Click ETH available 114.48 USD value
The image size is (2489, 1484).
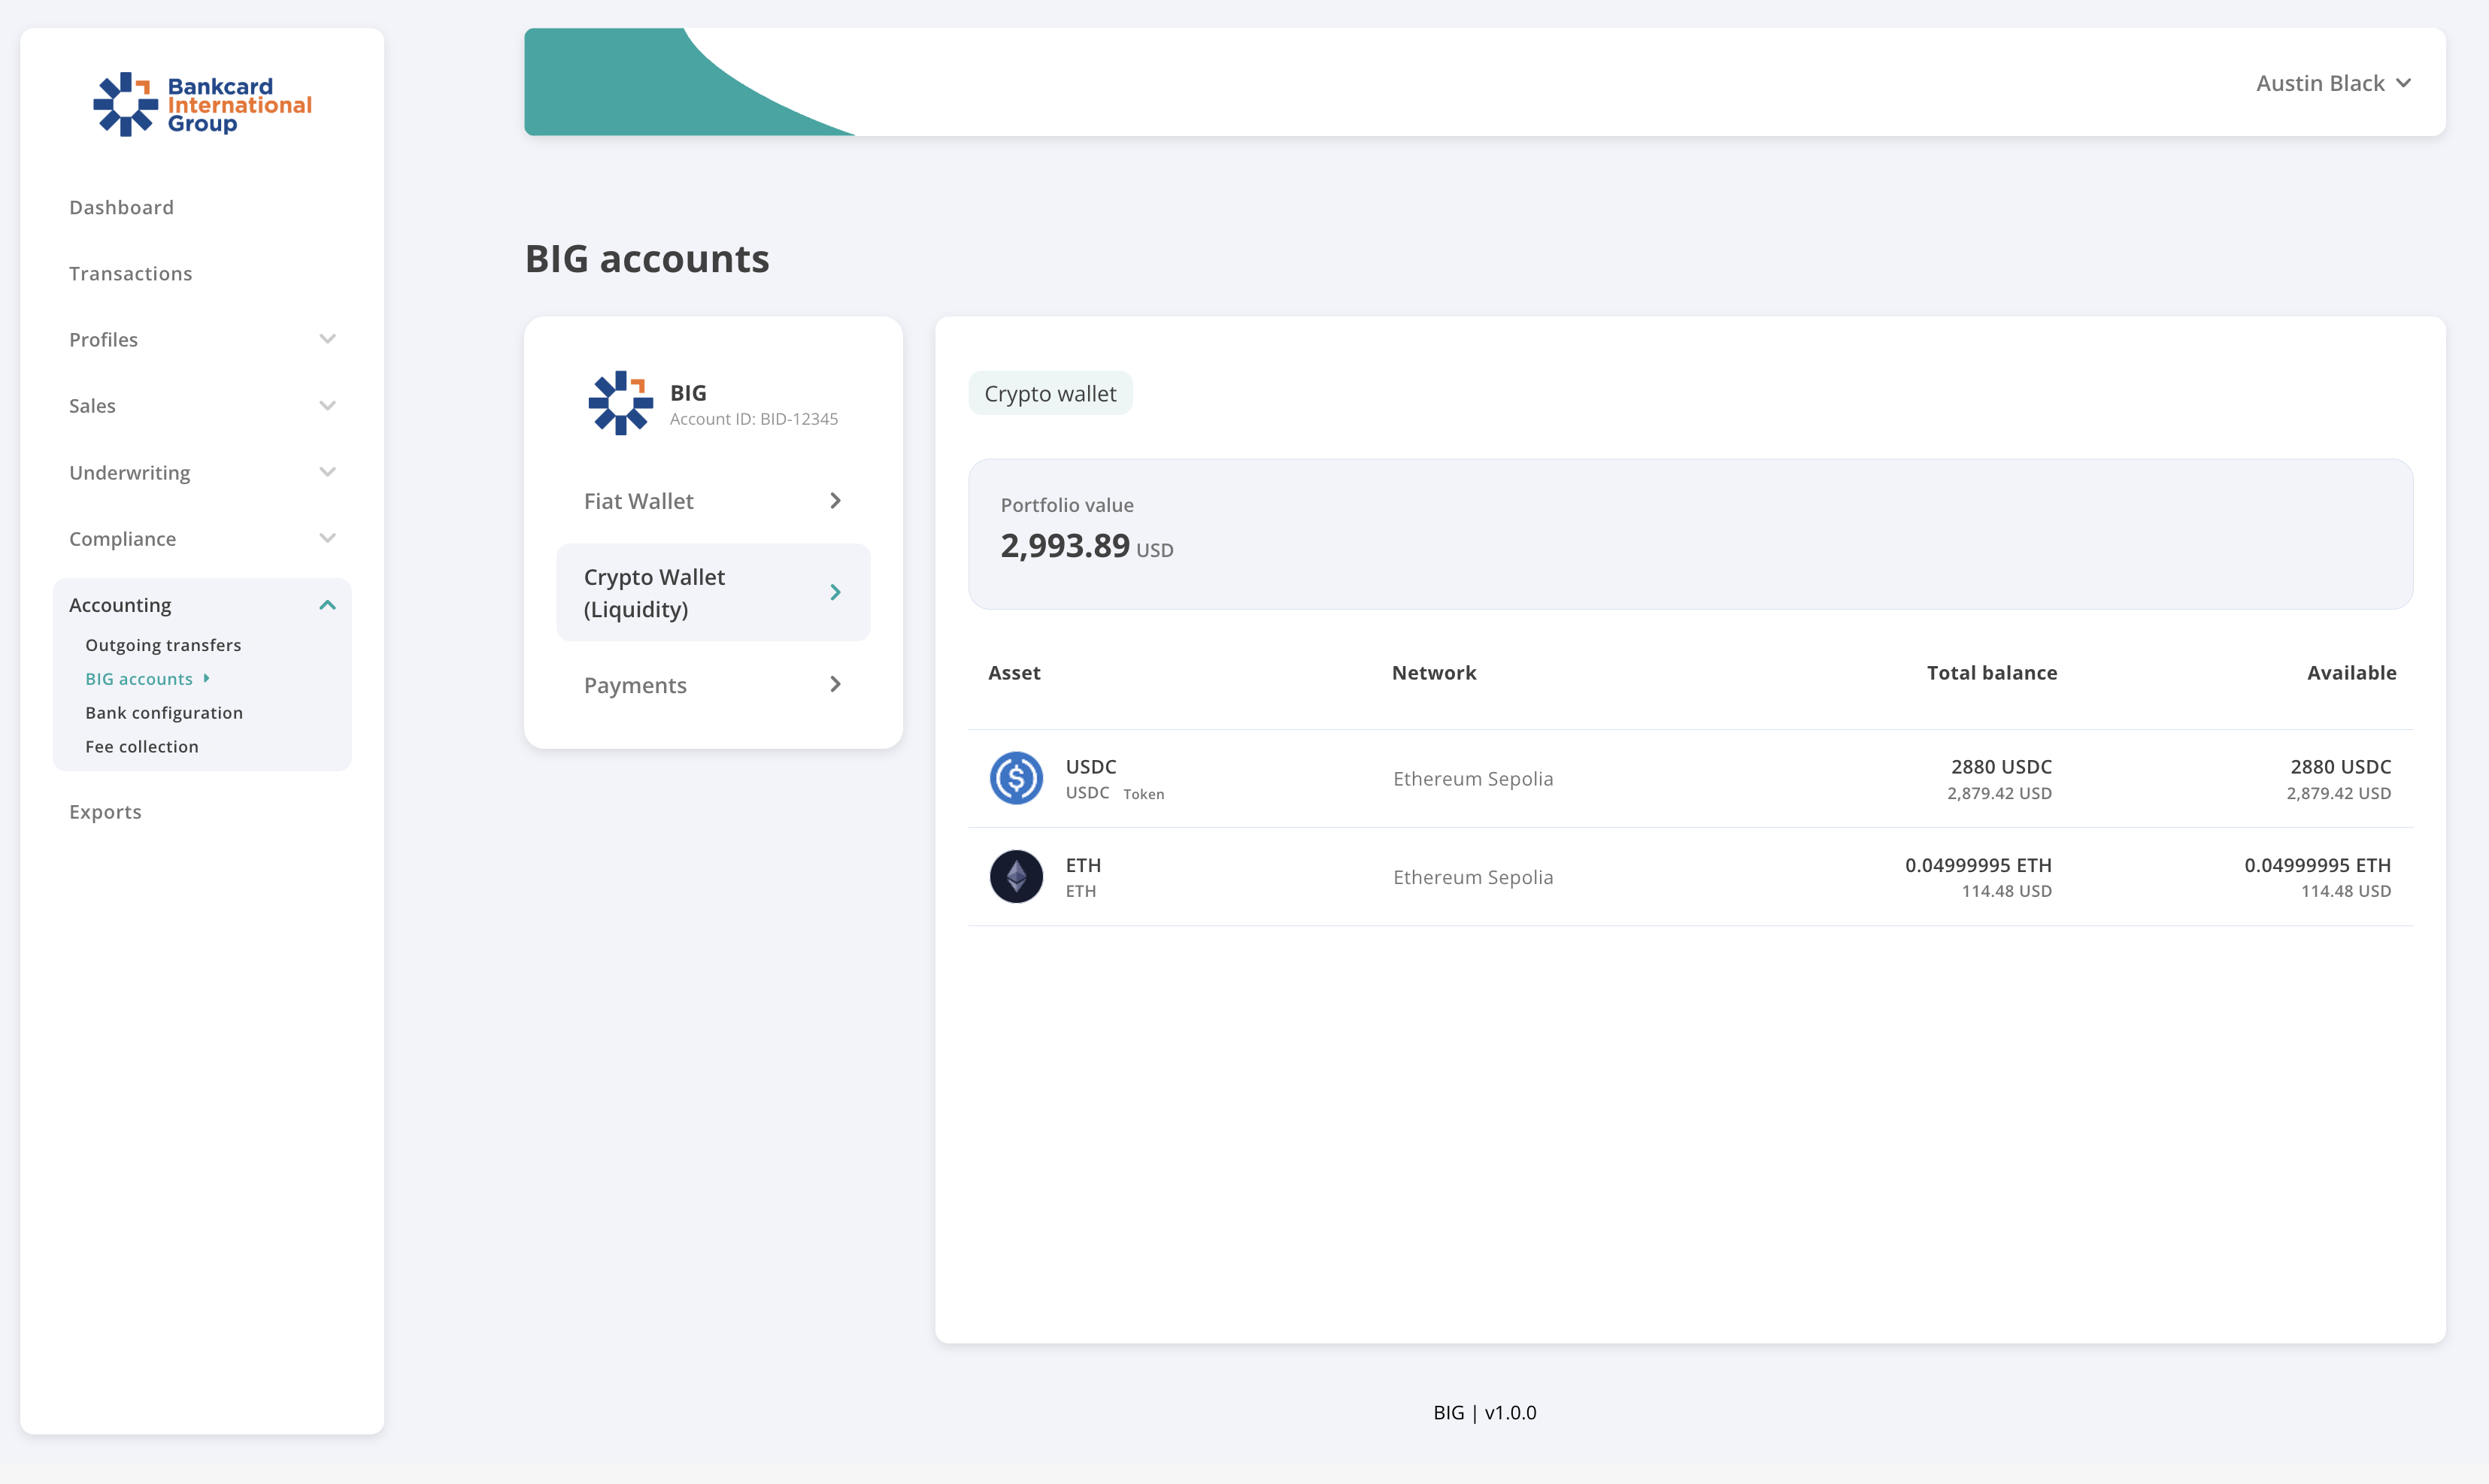[x=2346, y=892]
